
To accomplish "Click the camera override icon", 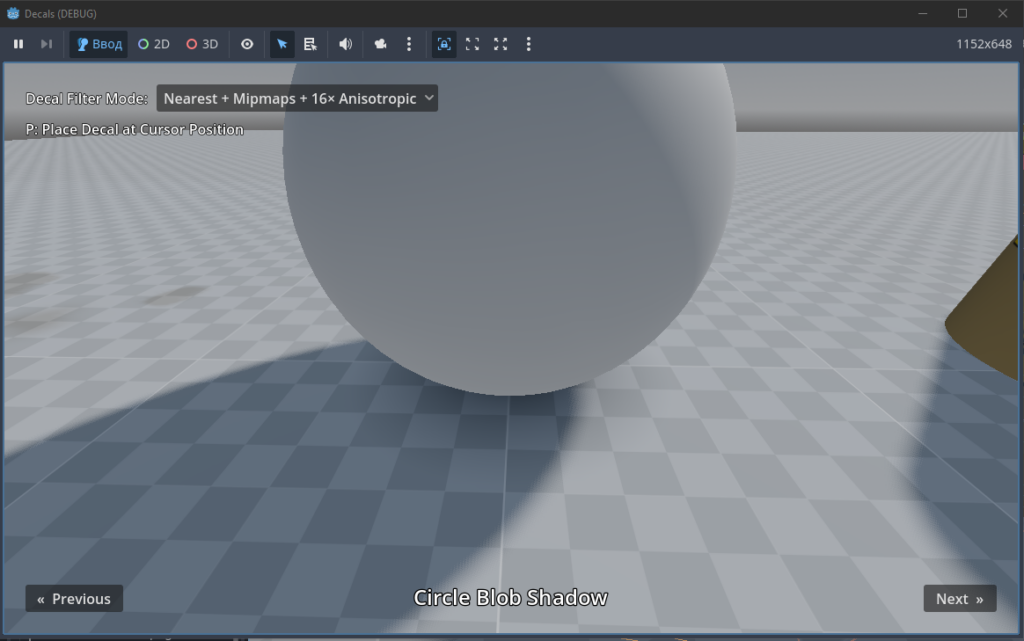I will click(380, 44).
